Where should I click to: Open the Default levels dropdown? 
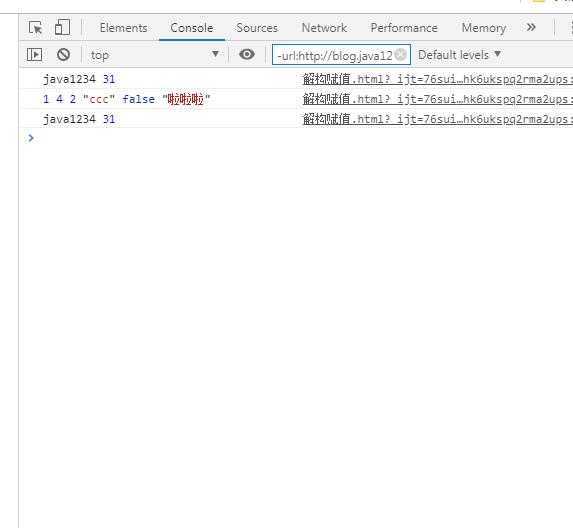pos(459,55)
